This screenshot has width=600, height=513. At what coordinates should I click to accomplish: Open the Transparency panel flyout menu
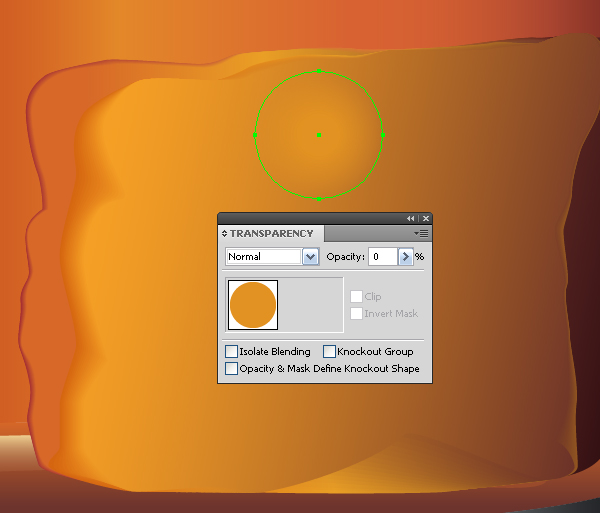click(x=421, y=233)
